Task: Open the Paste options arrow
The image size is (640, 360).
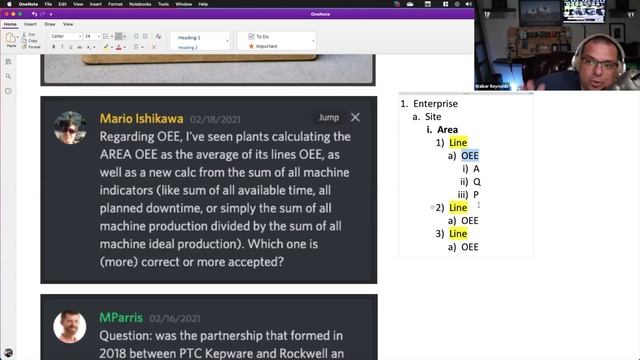Action: pos(18,37)
